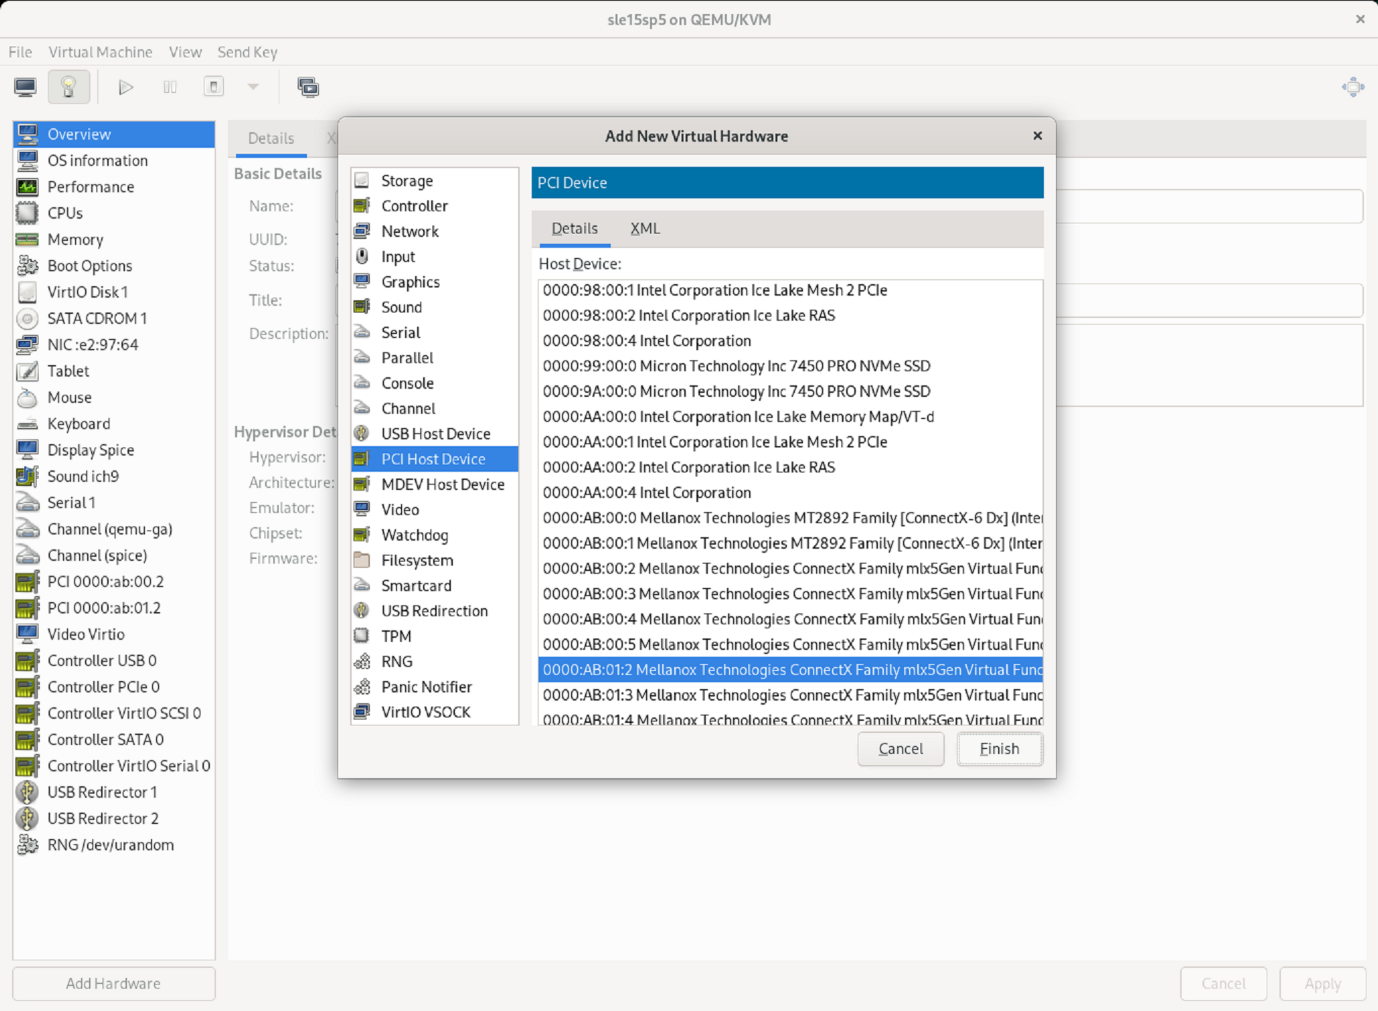The width and height of the screenshot is (1378, 1011).
Task: Switch to the XML tab in dialog
Action: point(645,229)
